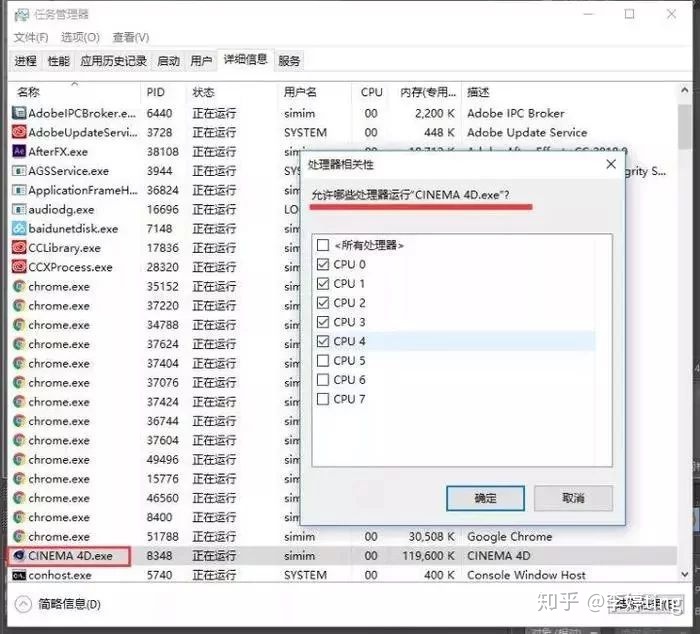Cancel the dialog with 取消 button

[573, 498]
